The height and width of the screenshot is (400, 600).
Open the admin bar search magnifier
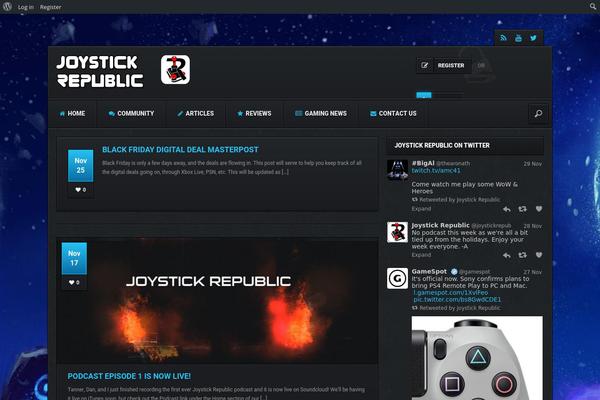pyautogui.click(x=593, y=7)
